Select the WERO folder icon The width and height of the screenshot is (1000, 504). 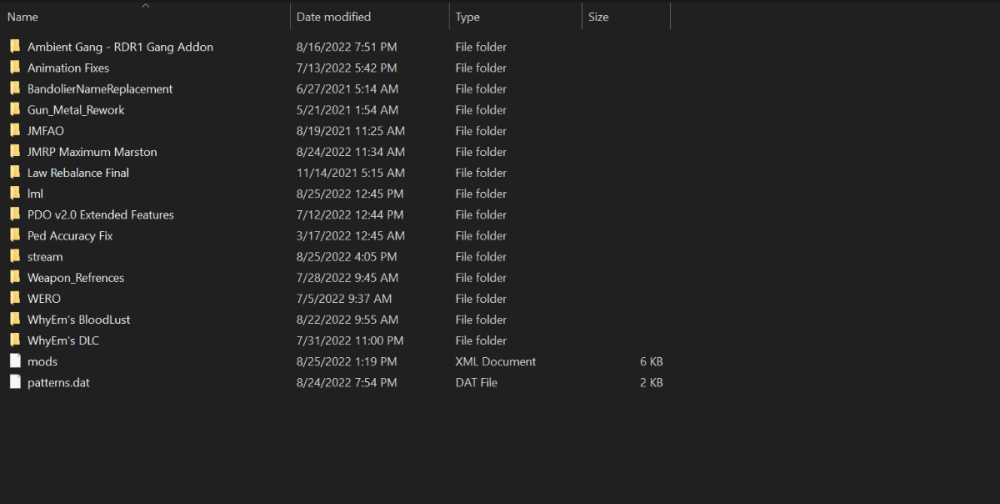point(15,299)
